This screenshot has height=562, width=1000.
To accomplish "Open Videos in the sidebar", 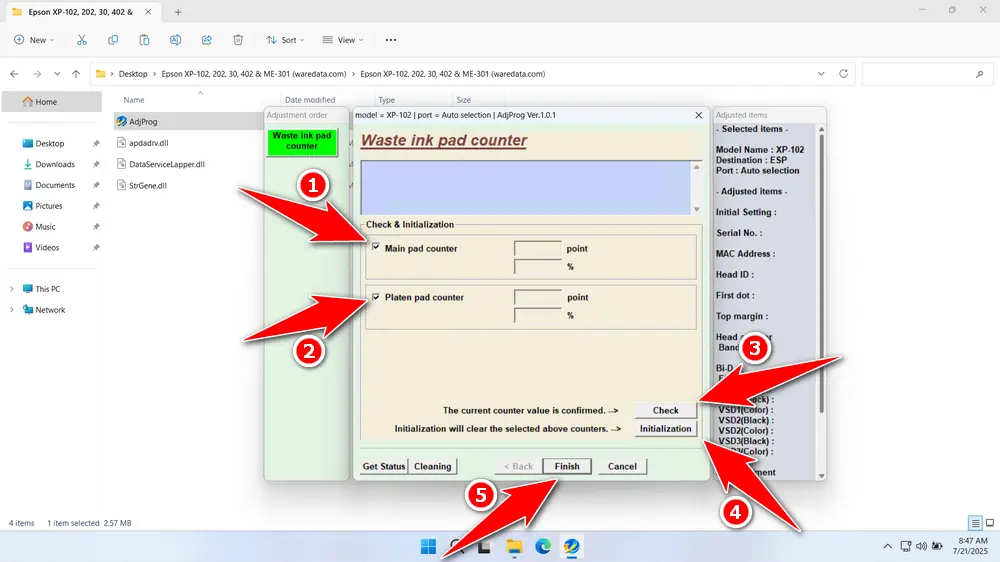I will click(47, 248).
